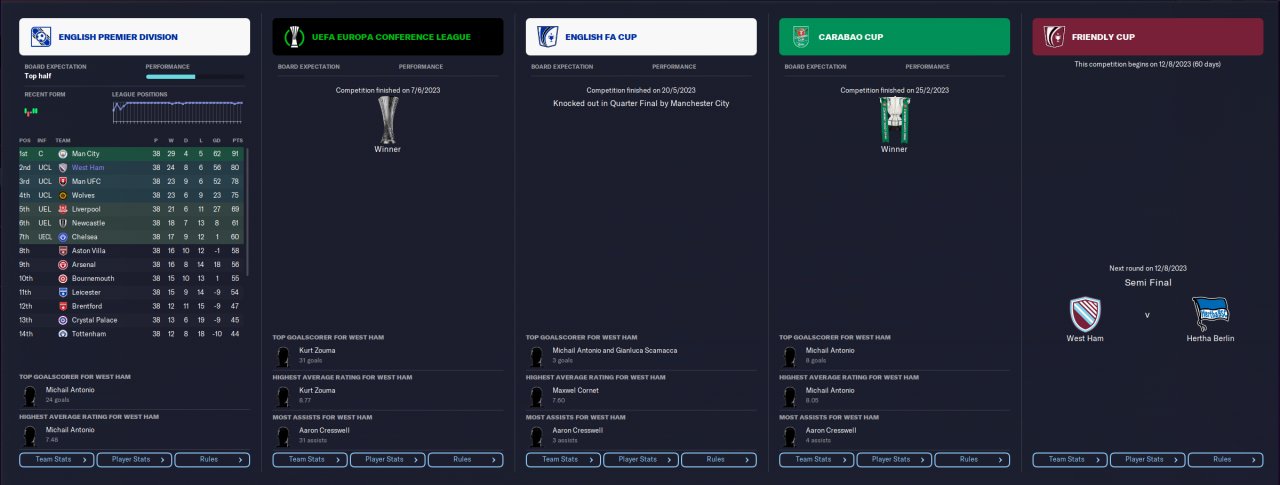Open the Friendly Cup header card
This screenshot has width=1280, height=485.
(1148, 37)
